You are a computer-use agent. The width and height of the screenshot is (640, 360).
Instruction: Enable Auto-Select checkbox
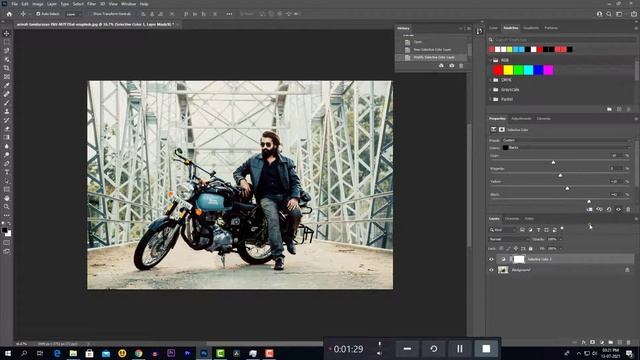click(38, 14)
